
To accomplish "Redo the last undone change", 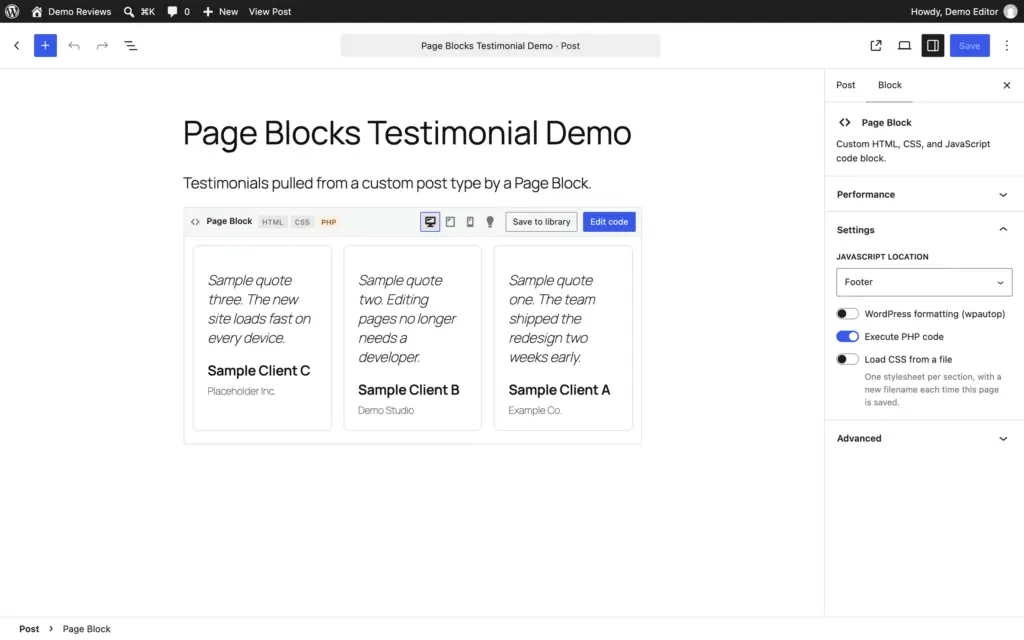I will pos(102,46).
